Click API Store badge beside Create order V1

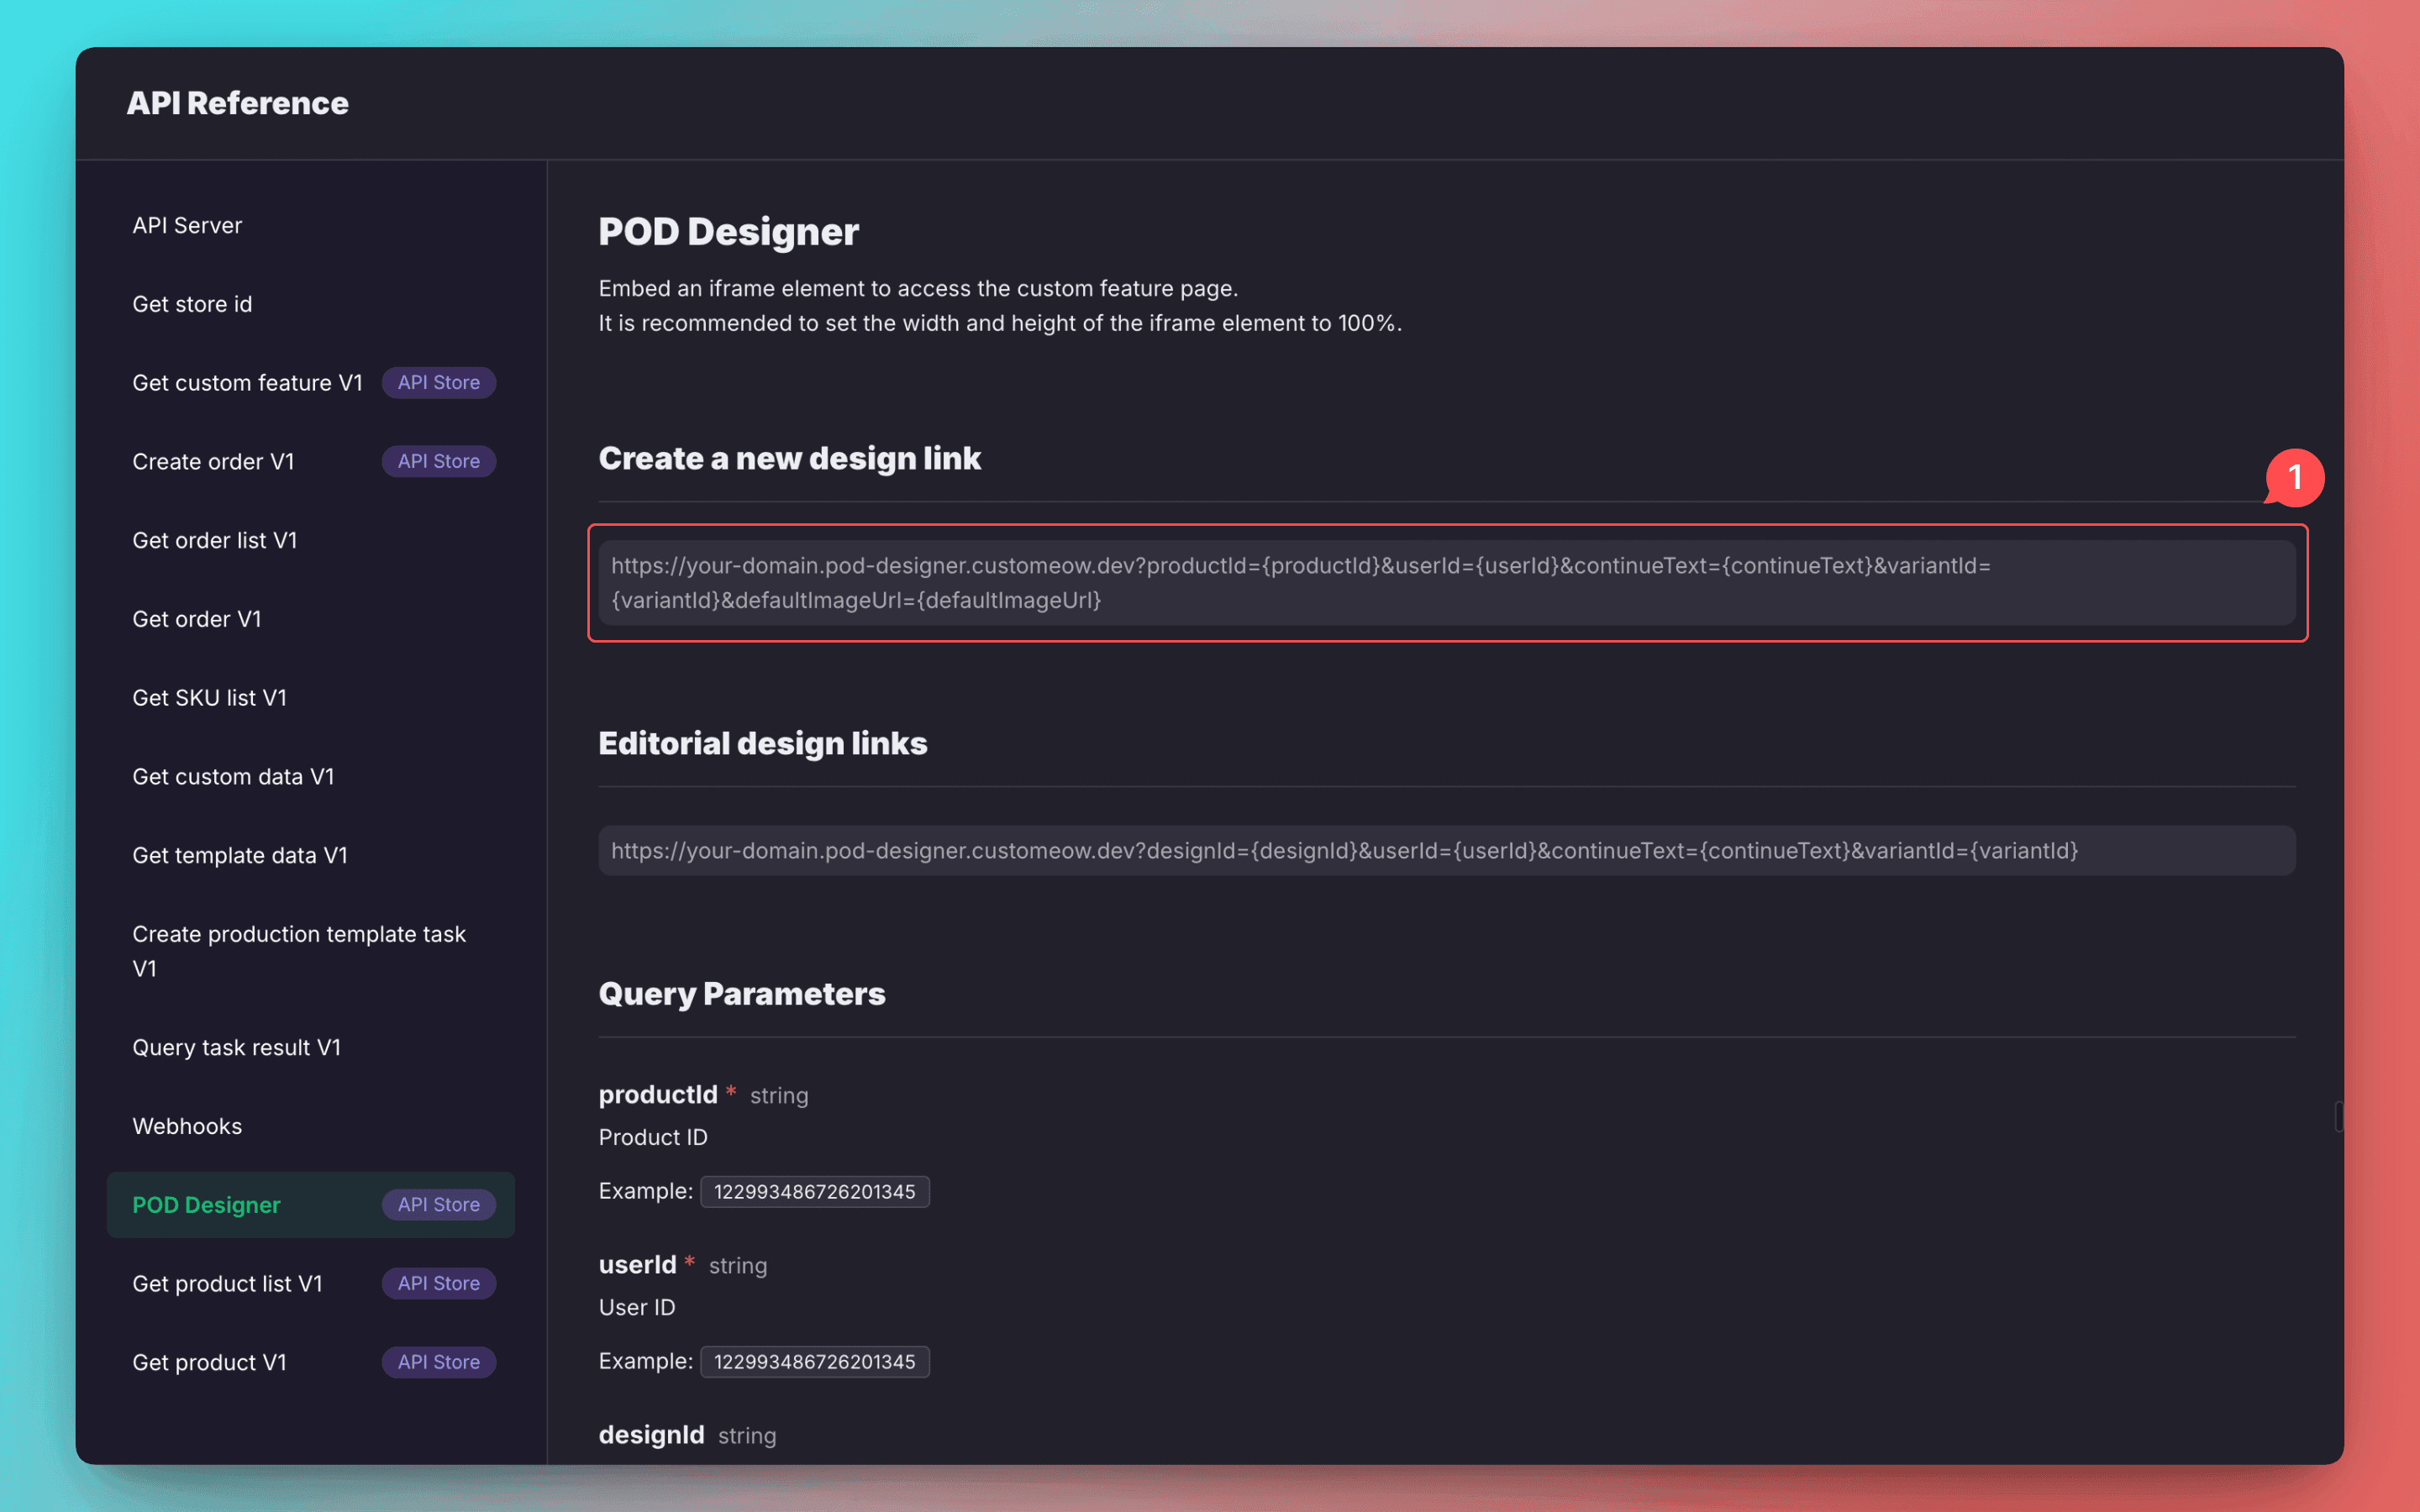pos(438,461)
